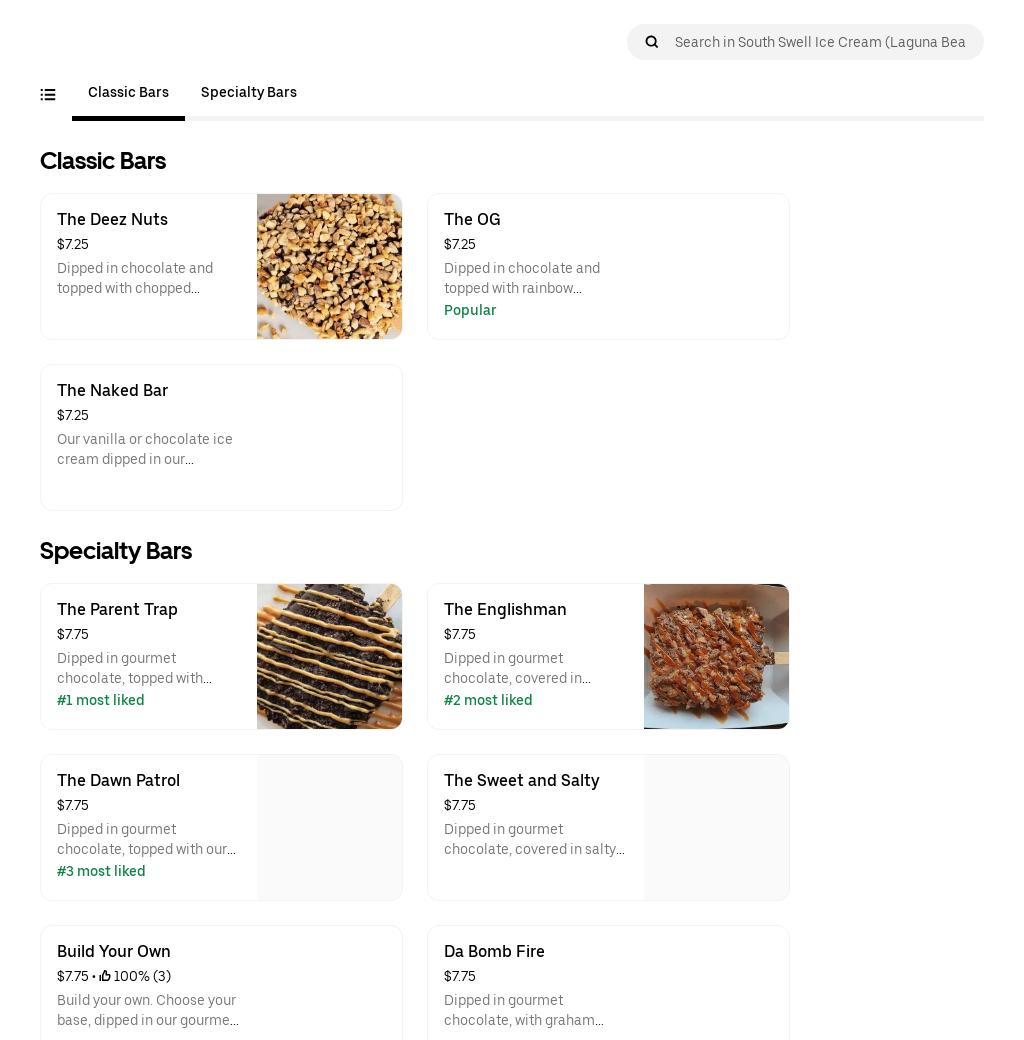Click The Dawn Patrol image placeholder
The width and height of the screenshot is (1024, 1040).
[329, 827]
